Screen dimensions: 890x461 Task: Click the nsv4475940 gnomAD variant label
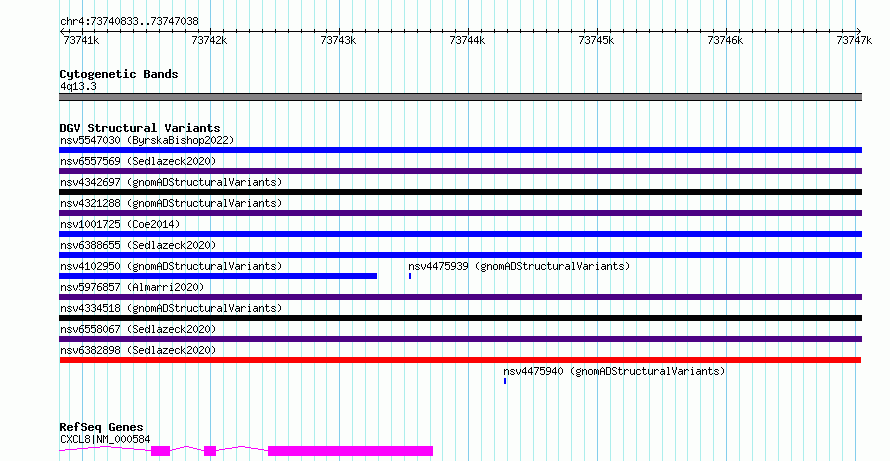pyautogui.click(x=614, y=371)
